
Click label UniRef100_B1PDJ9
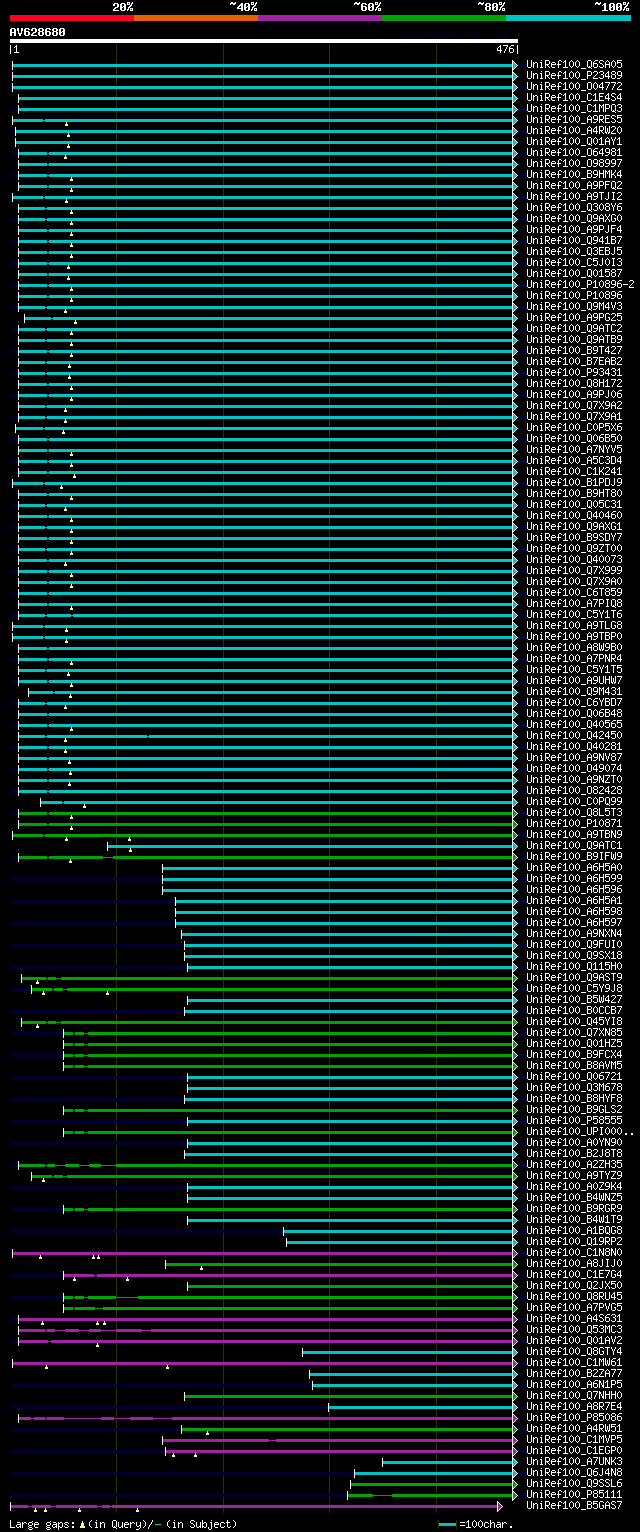click(x=574, y=482)
